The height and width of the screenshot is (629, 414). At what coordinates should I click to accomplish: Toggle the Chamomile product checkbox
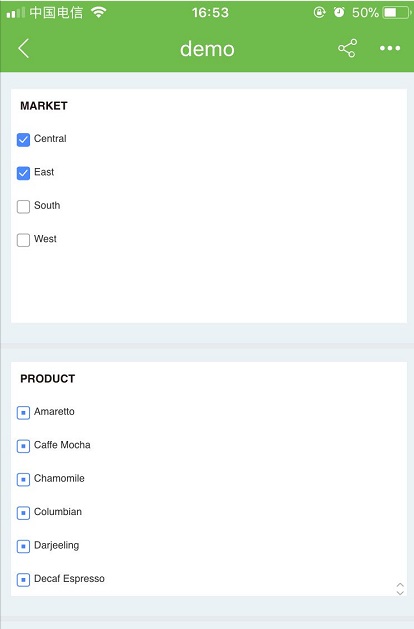[23, 479]
